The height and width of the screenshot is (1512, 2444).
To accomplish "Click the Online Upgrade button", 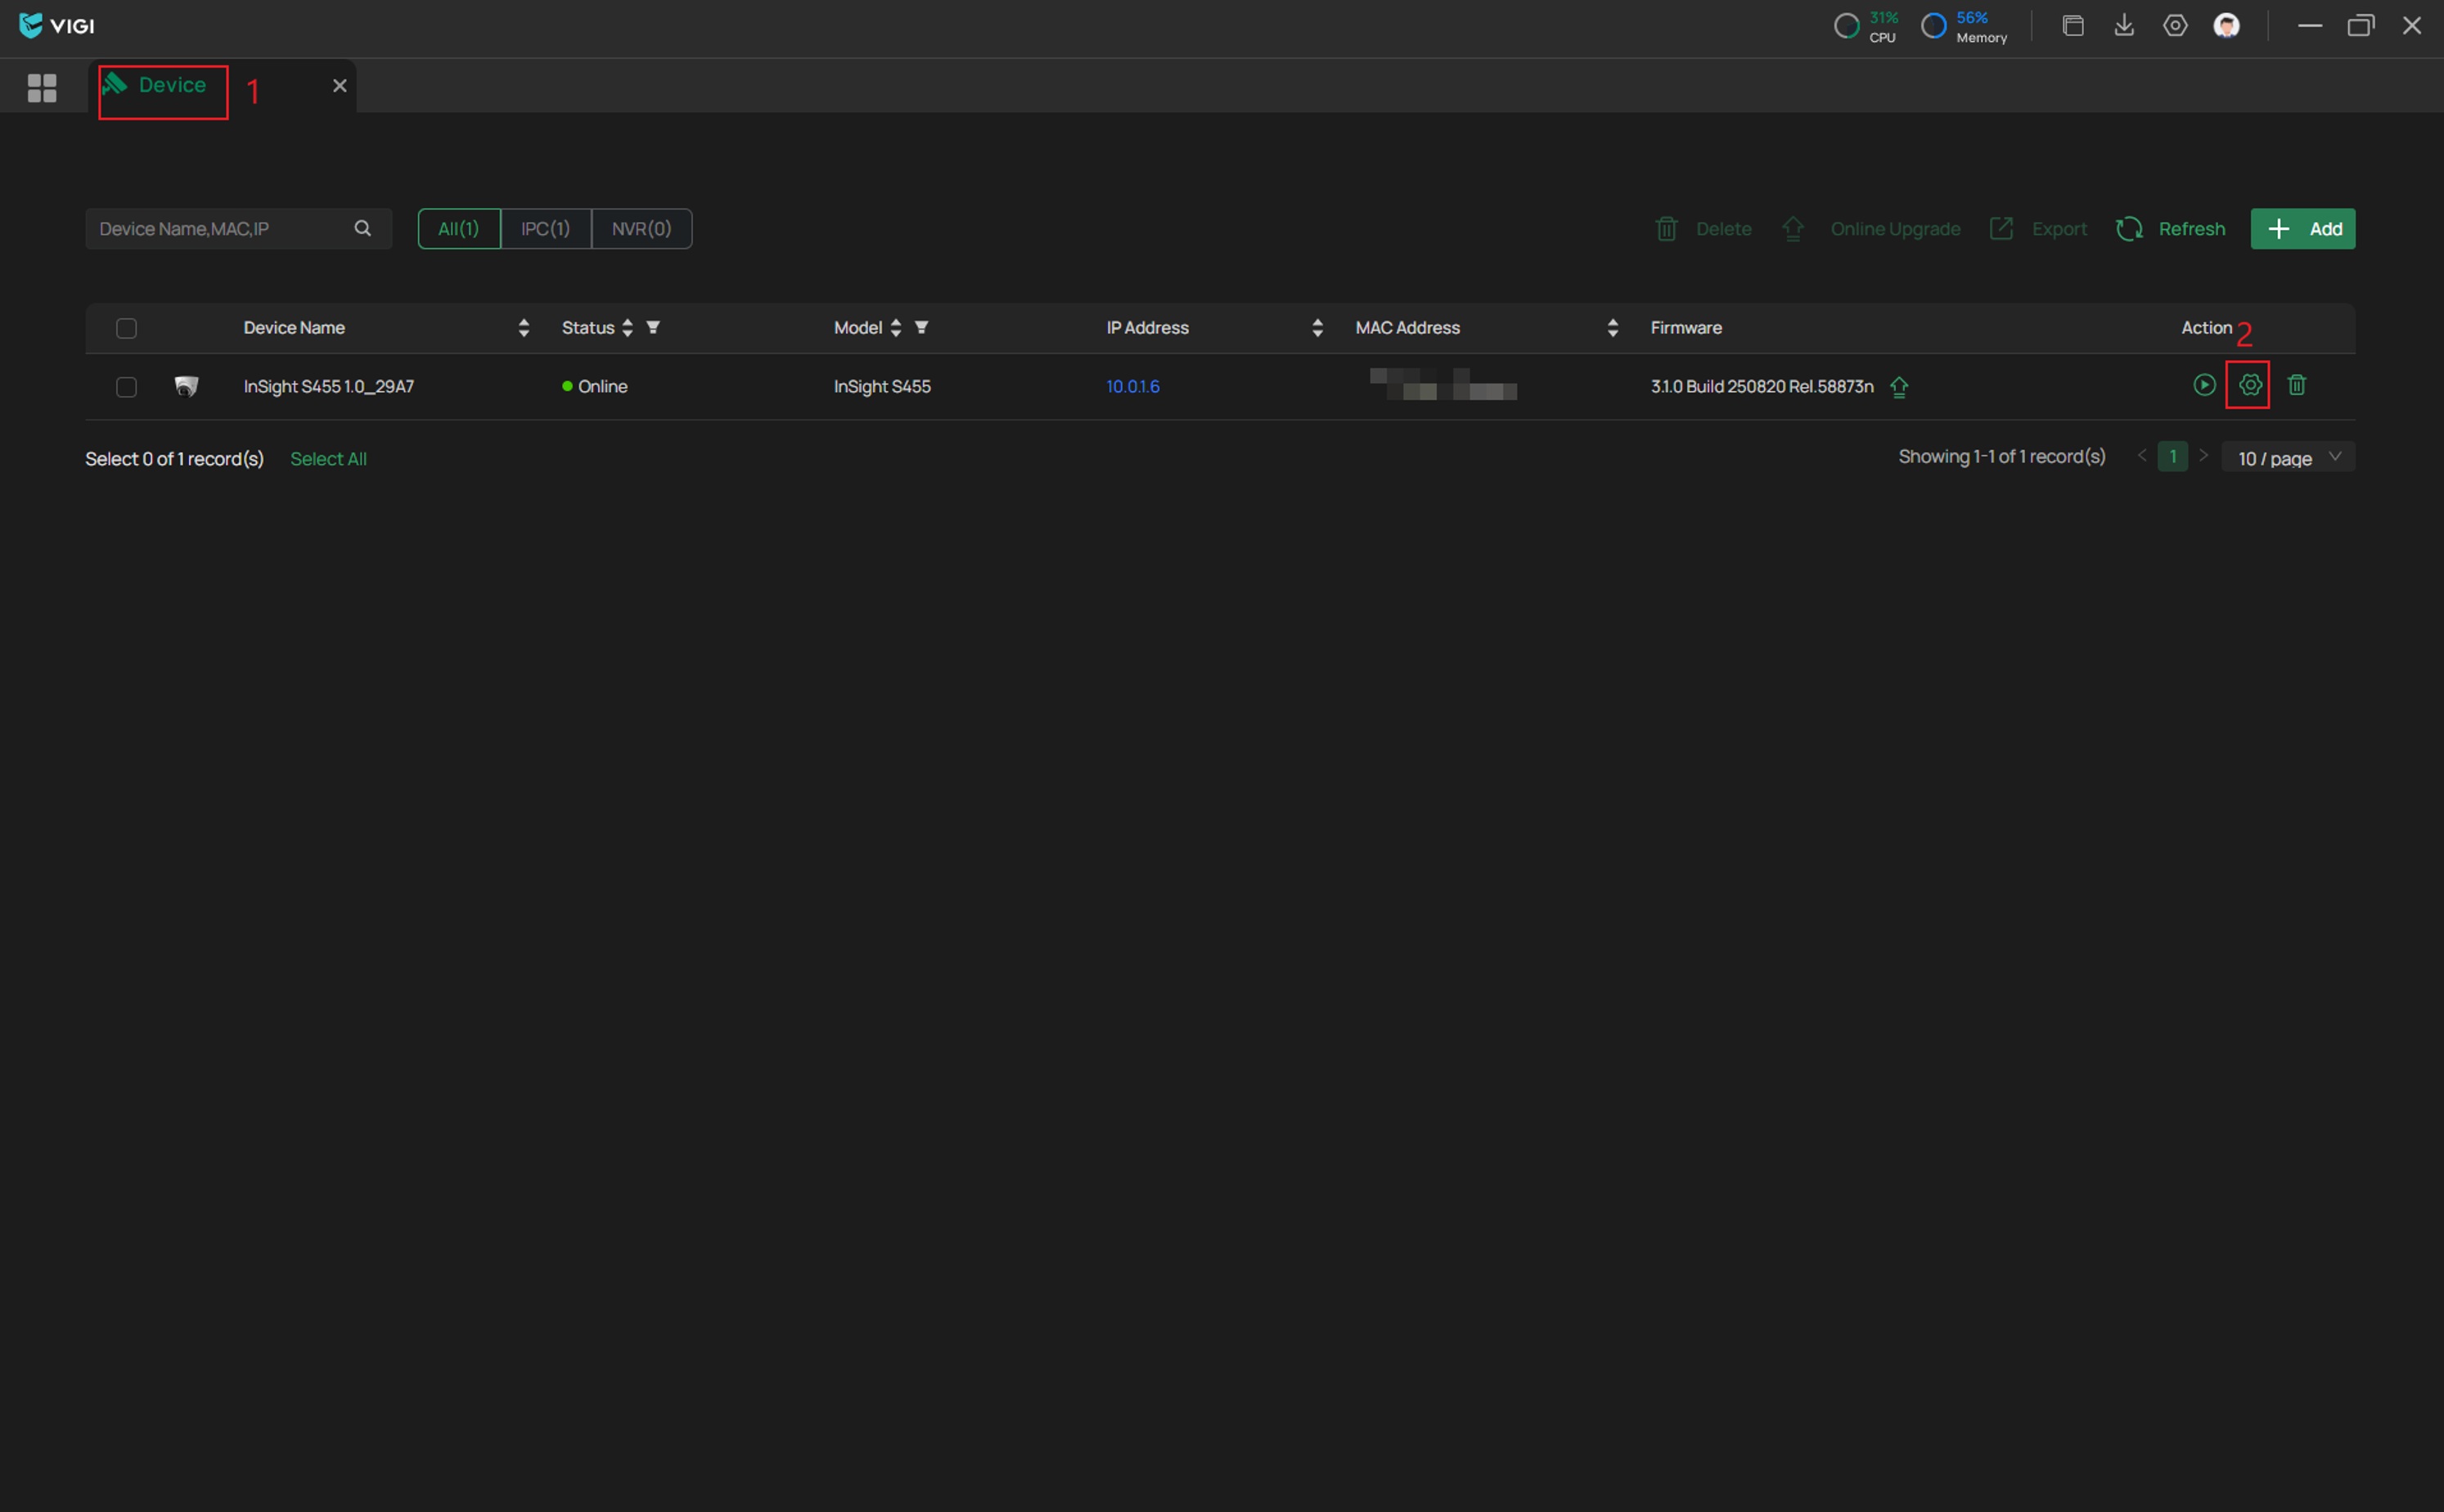I will [1871, 229].
